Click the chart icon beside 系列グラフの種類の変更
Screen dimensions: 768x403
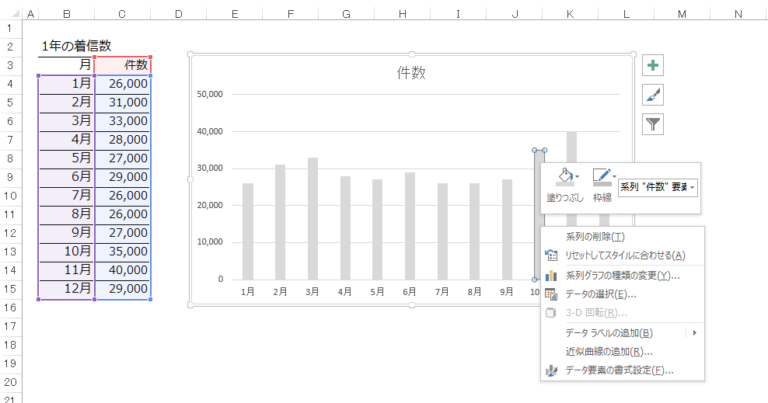point(550,275)
